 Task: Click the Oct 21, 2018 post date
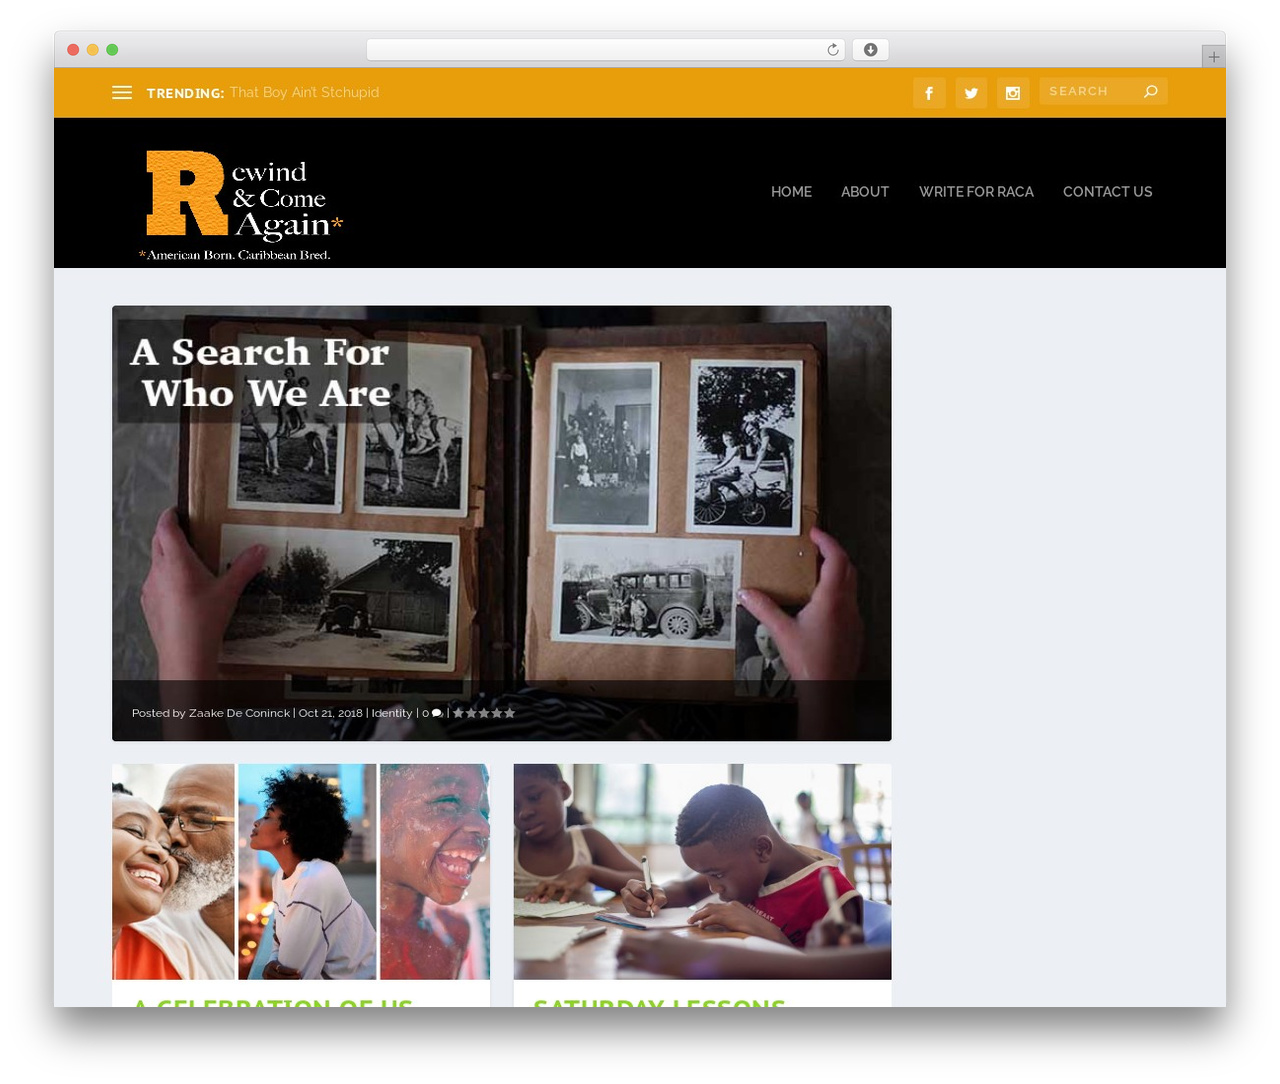(x=330, y=713)
